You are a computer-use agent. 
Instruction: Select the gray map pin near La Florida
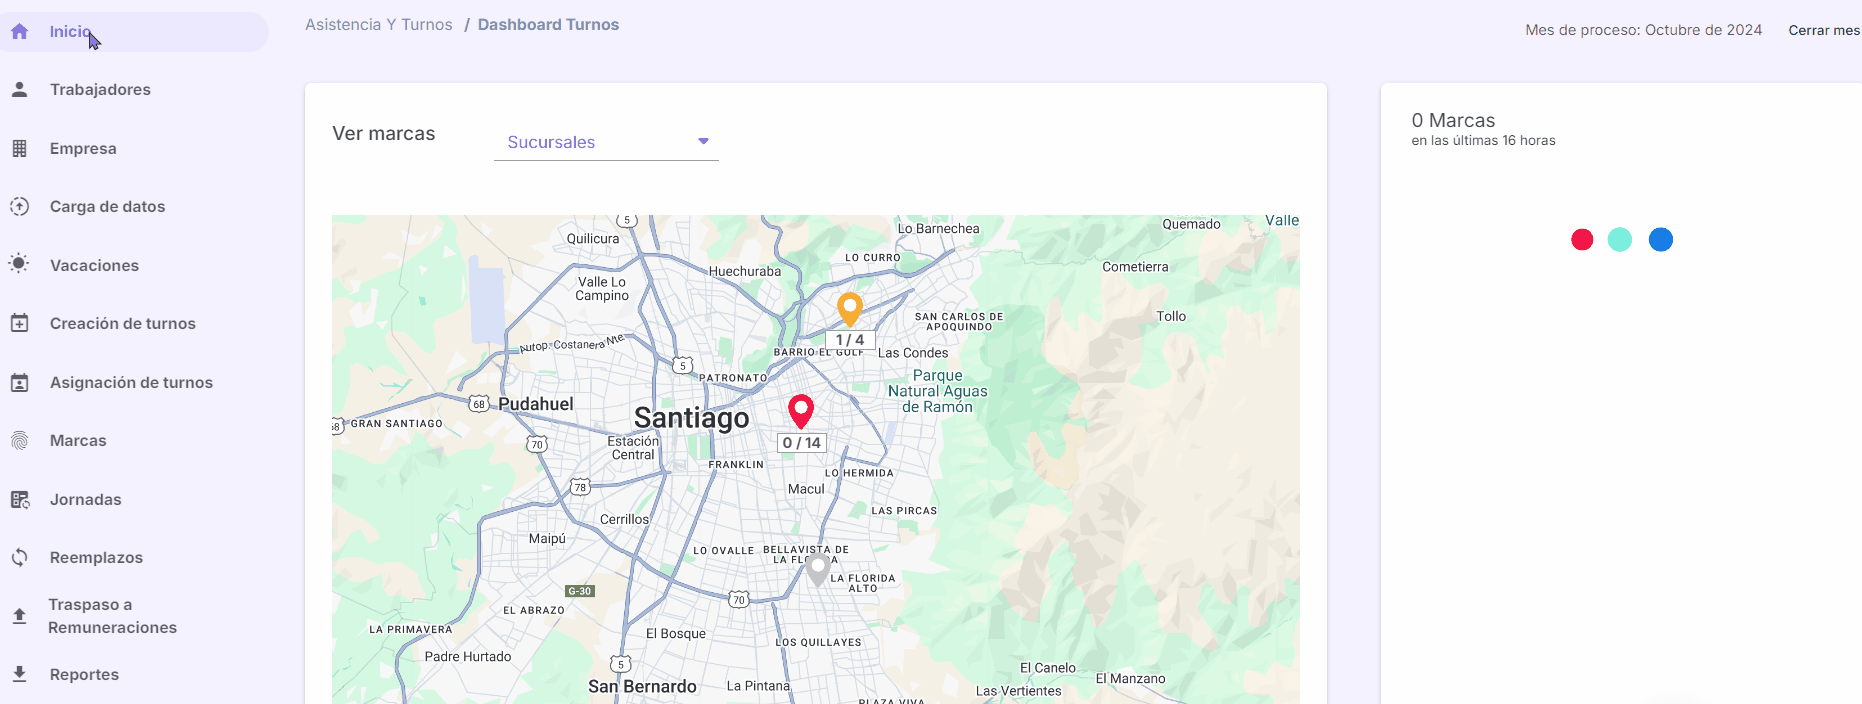click(x=818, y=570)
